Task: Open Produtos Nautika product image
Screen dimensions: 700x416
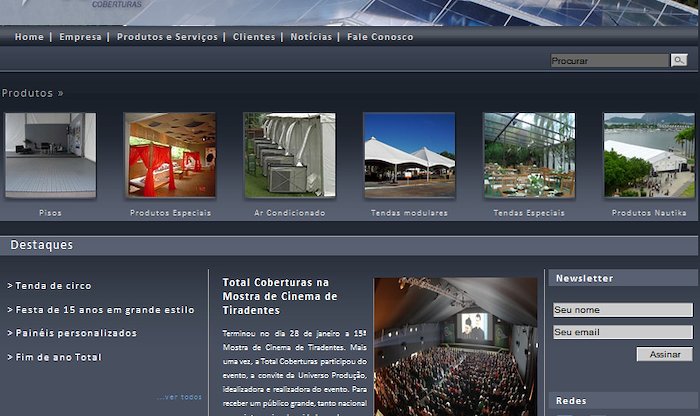Action: (649, 155)
